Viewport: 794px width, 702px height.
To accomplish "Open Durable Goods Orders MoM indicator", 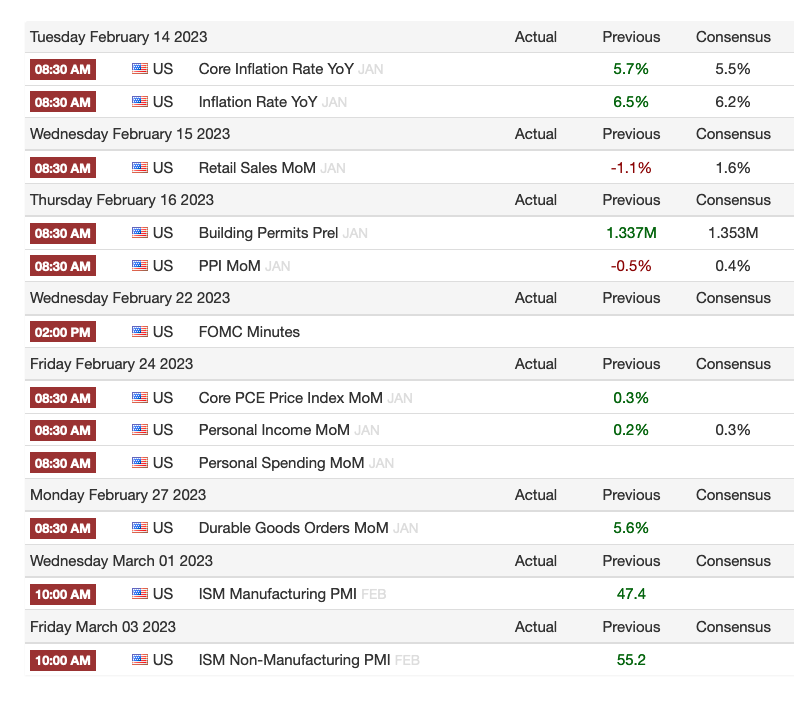I will 293,528.
